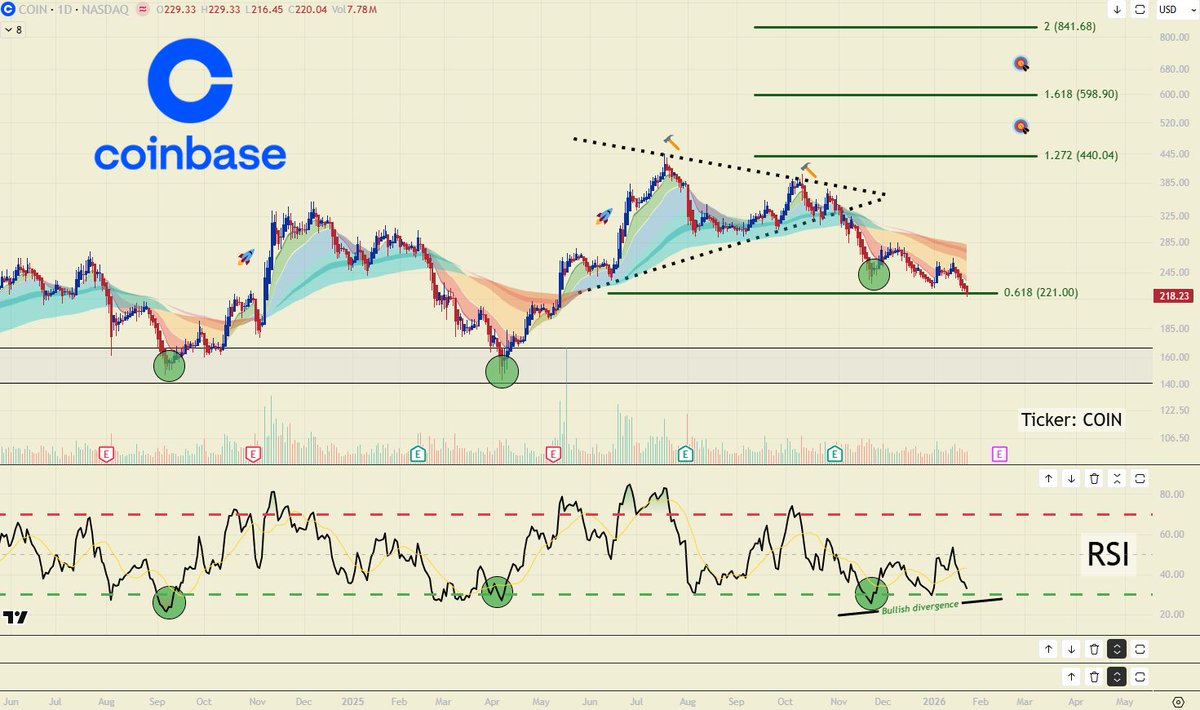Viewport: 1200px width, 710px height.
Task: Select the 'Bullish divergence' annotation text
Action: (x=919, y=606)
